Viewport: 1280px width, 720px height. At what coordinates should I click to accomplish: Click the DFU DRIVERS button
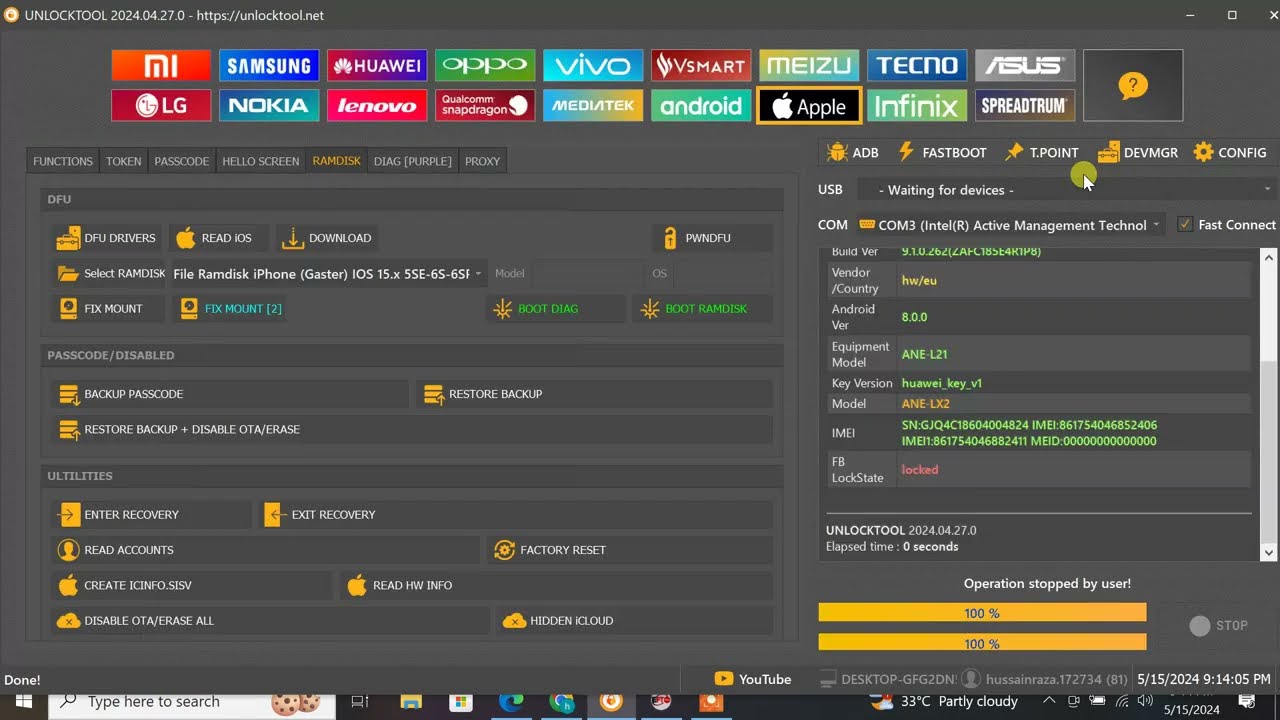tap(107, 238)
